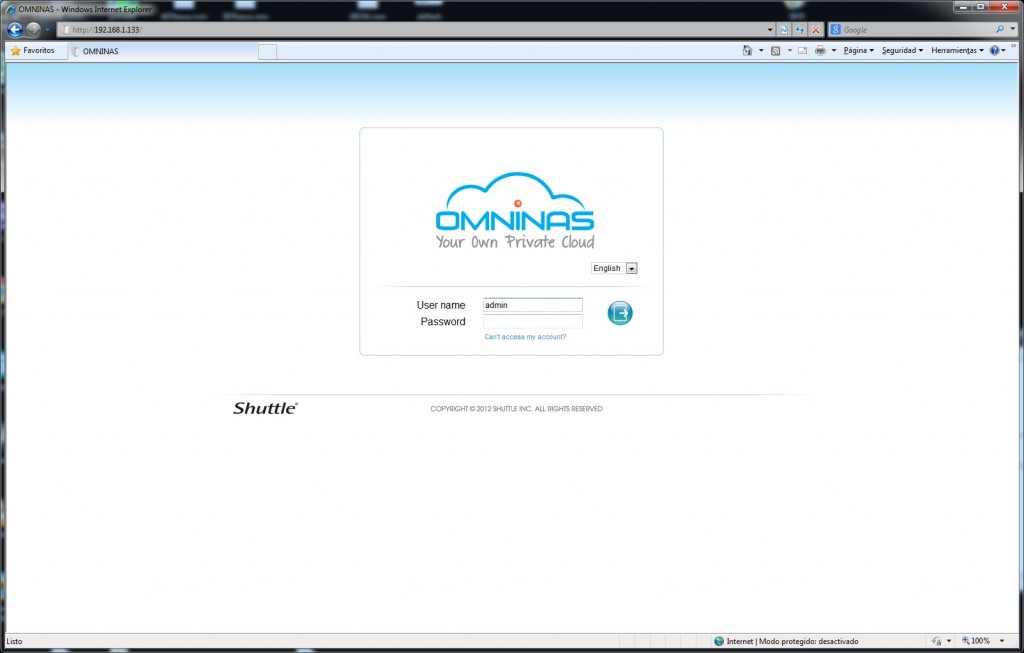The width and height of the screenshot is (1024, 653).
Task: Click the blue login arrow button
Action: click(x=620, y=313)
